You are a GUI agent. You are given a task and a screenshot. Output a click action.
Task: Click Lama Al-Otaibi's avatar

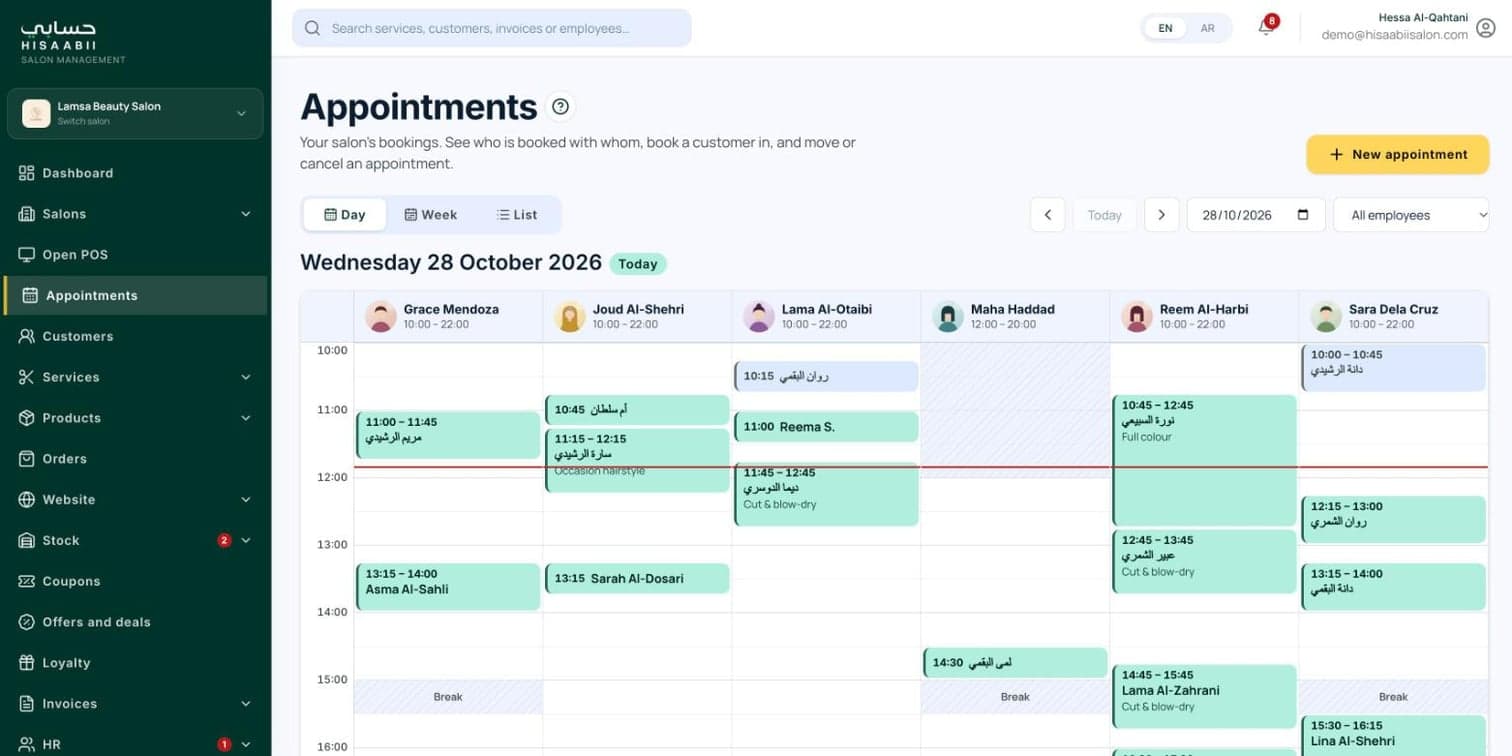(758, 316)
